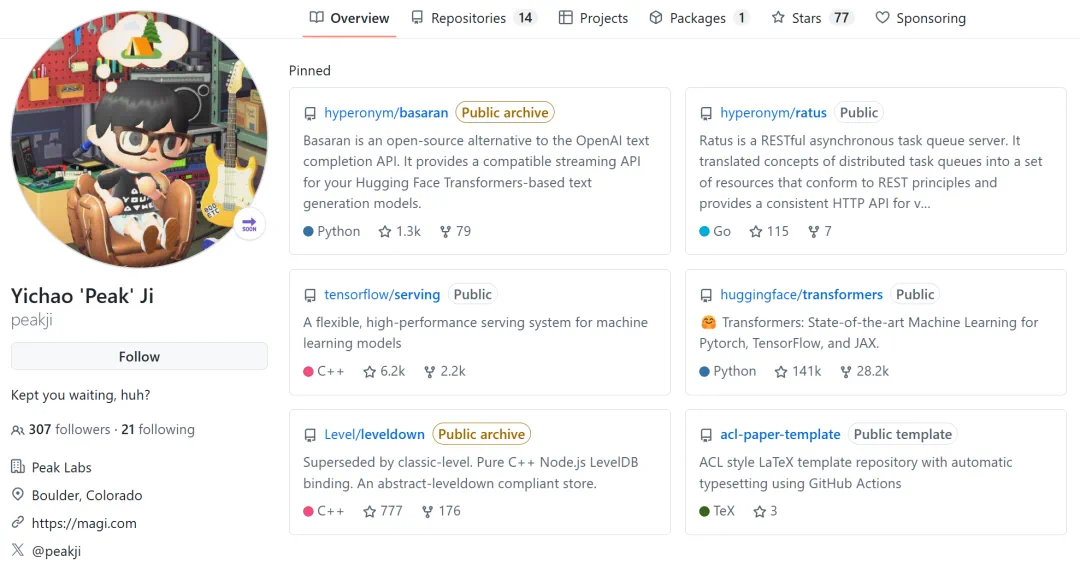Image resolution: width=1080 pixels, height=569 pixels.
Task: Click the profile avatar picture
Action: tap(139, 139)
